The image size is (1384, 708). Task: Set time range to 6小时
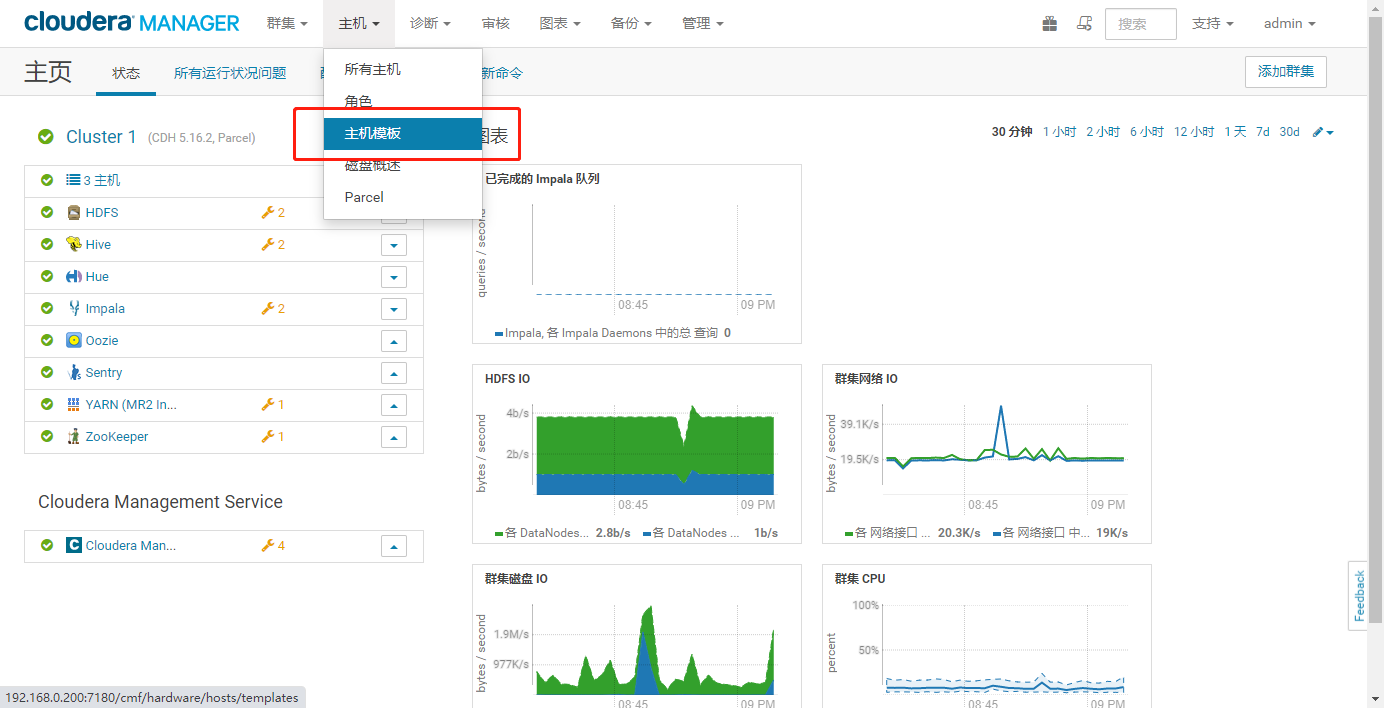(1147, 132)
